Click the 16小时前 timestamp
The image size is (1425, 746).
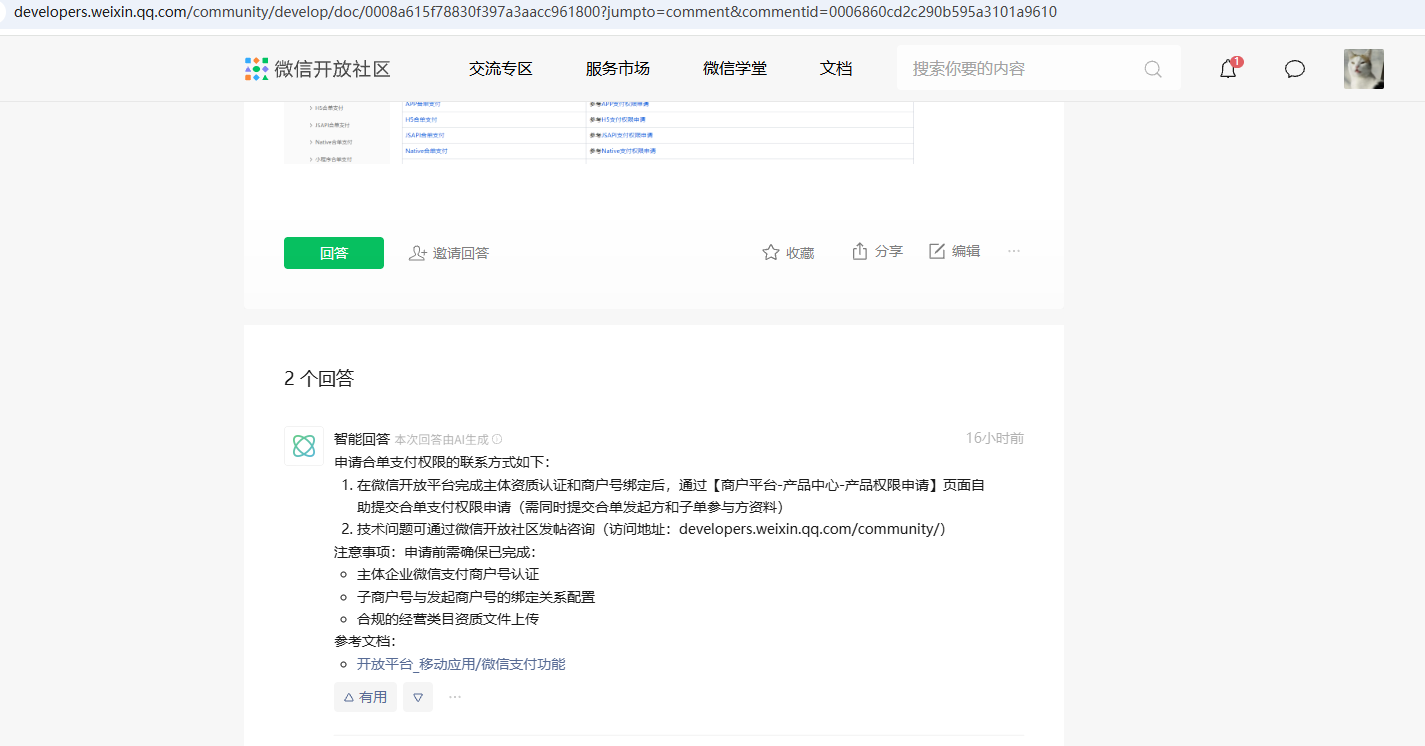tap(994, 438)
